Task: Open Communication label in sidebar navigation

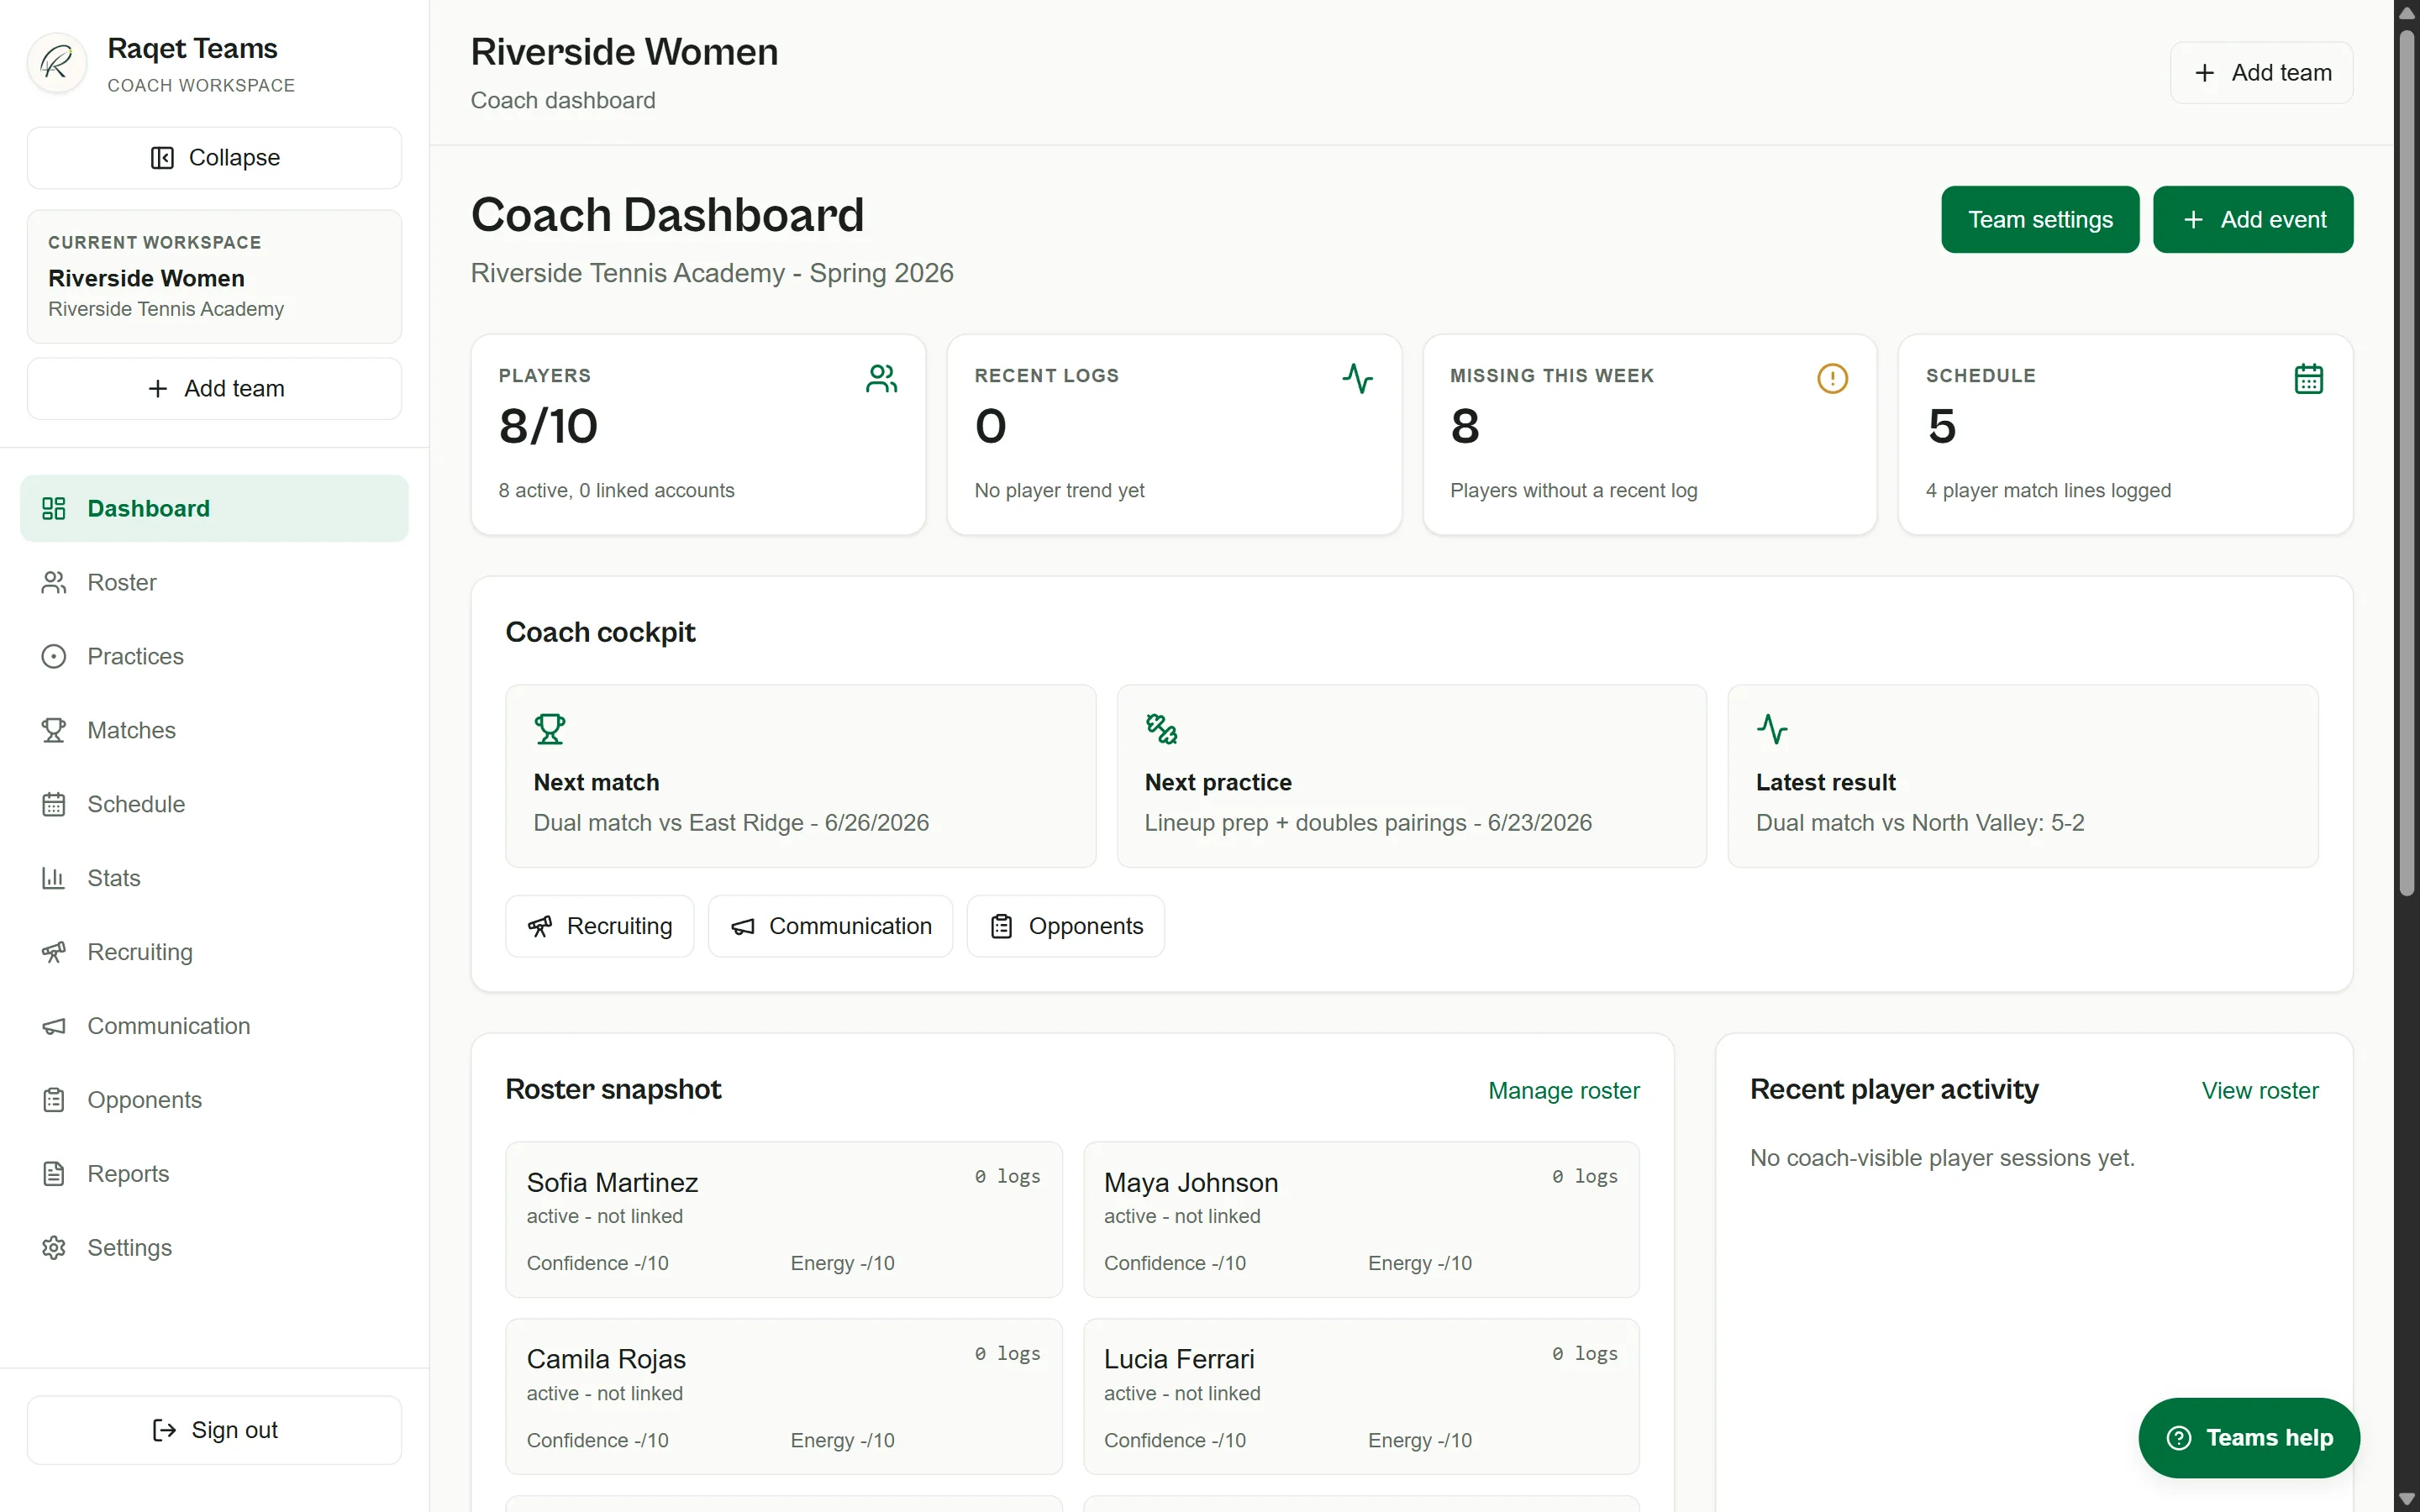Action: point(169,1026)
